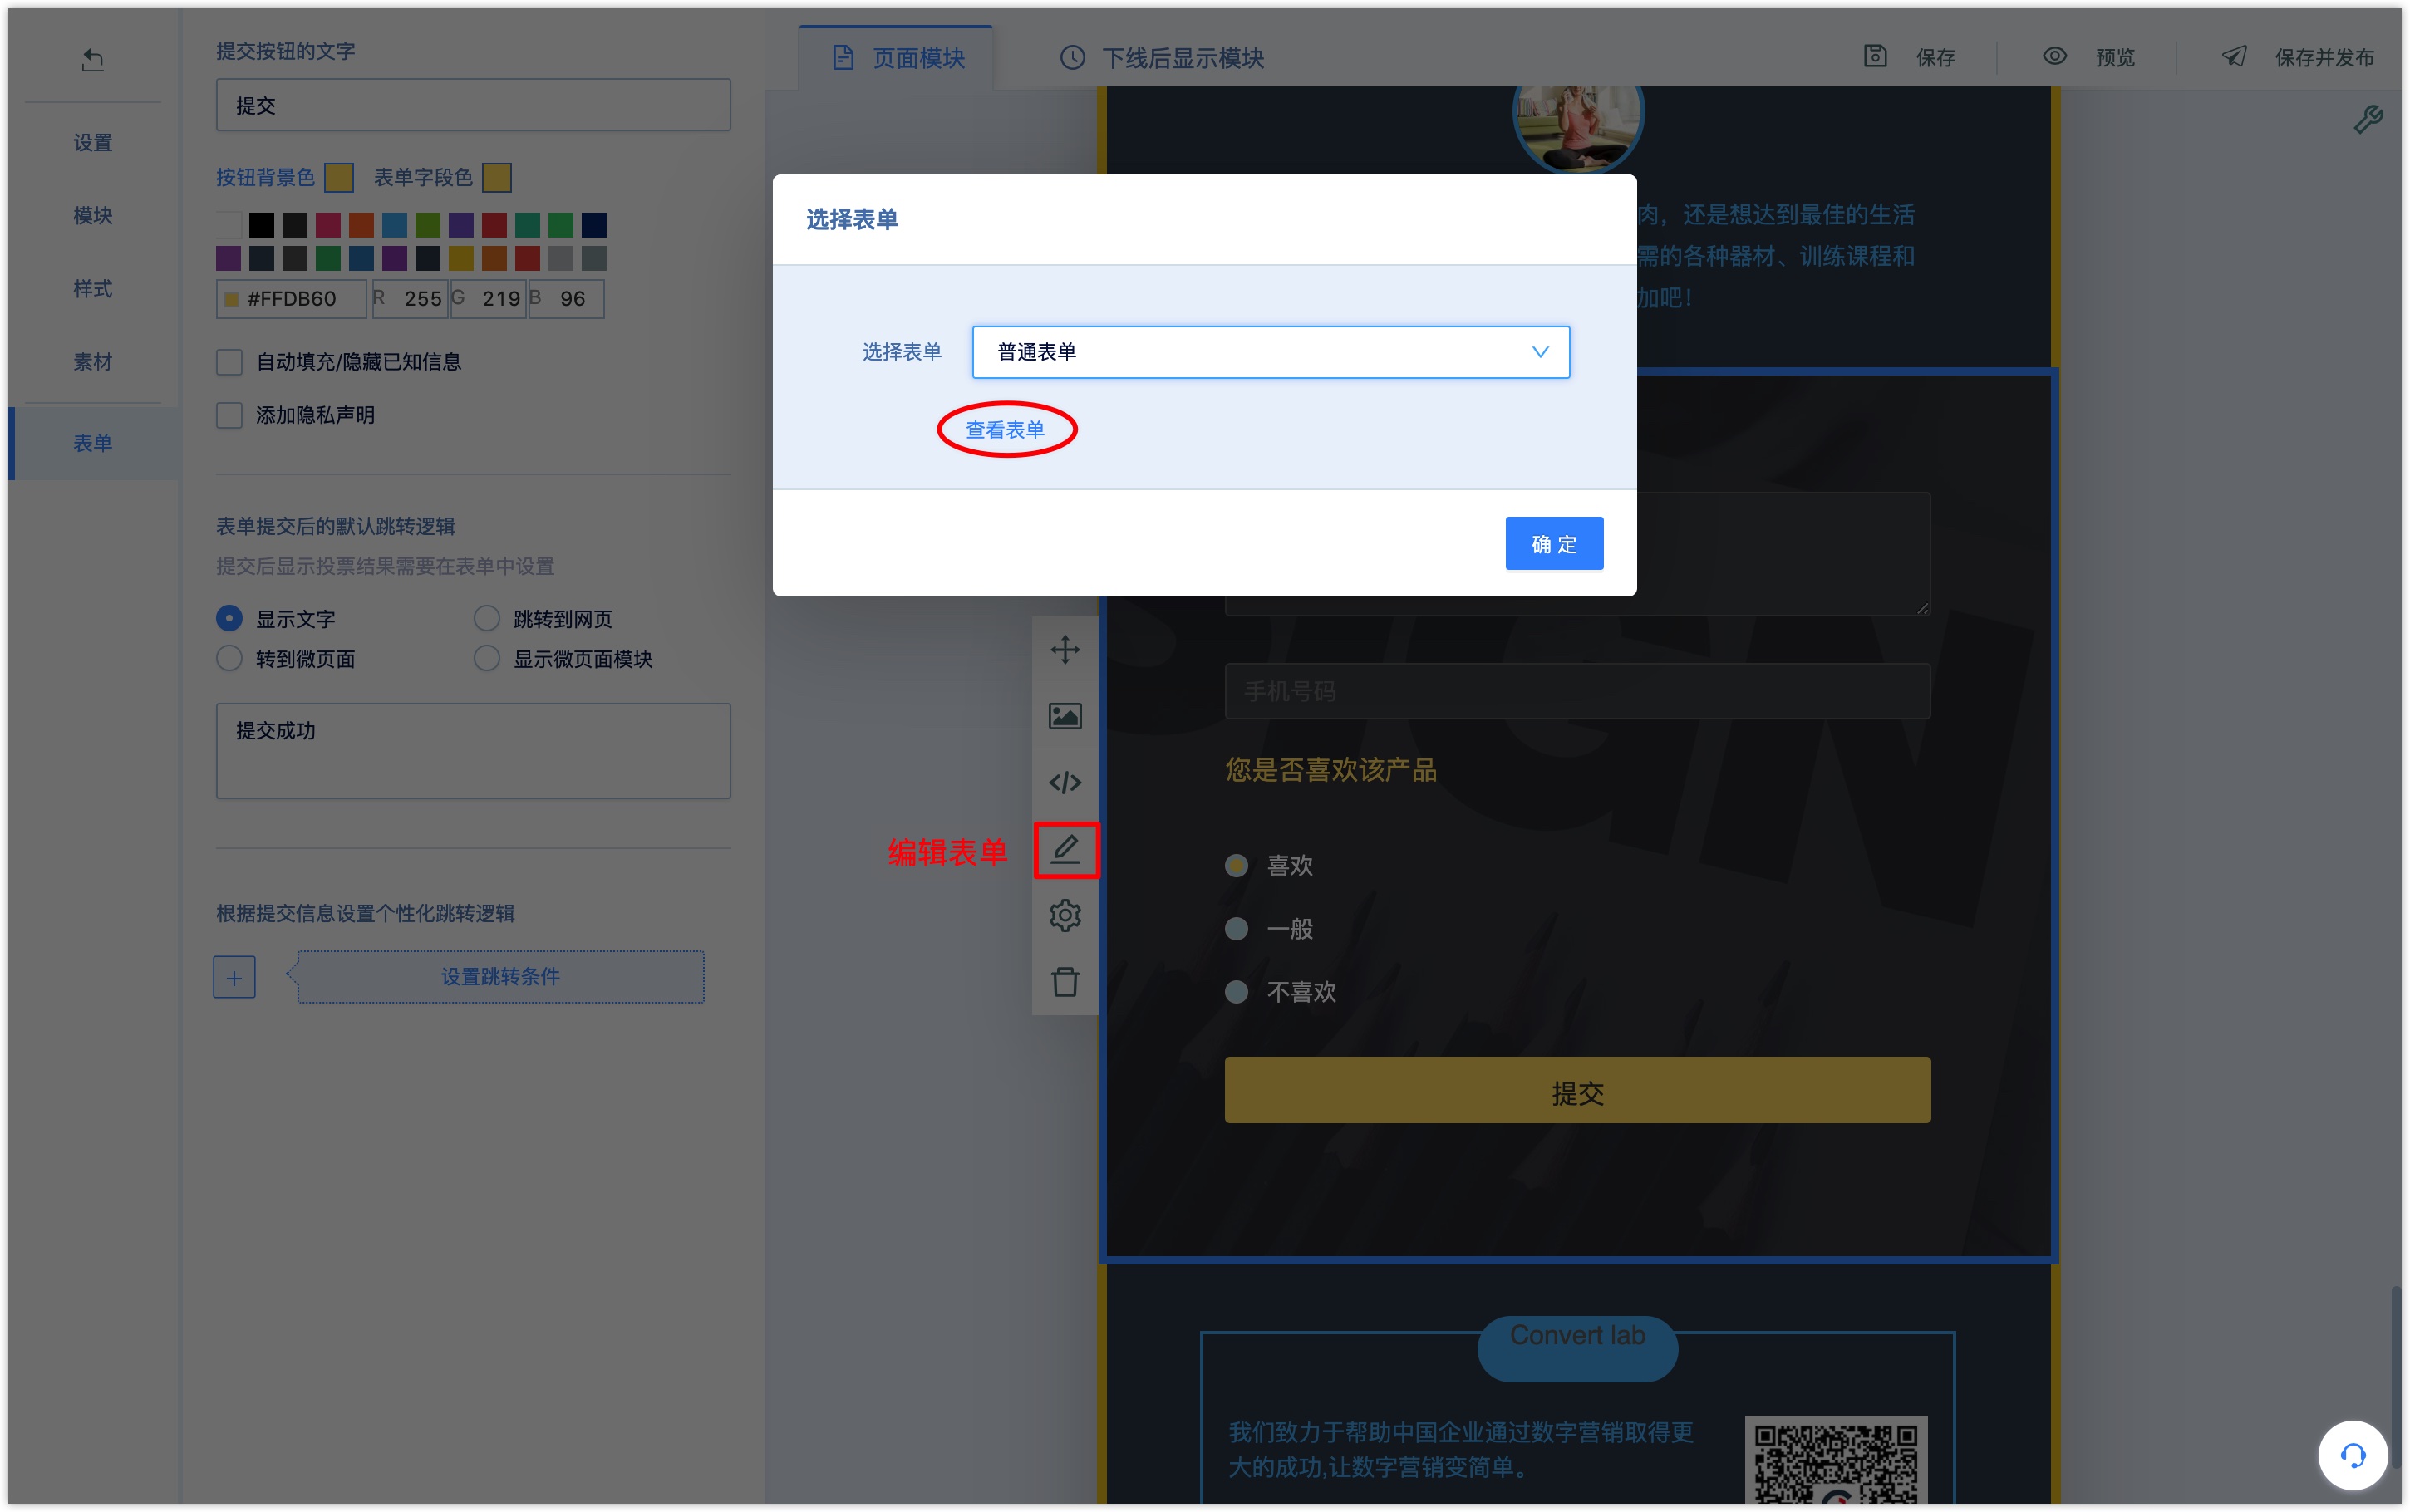This screenshot has width=2410, height=1512.
Task: Toggle 自动填充/隐藏已知信息 checkbox
Action: [229, 361]
